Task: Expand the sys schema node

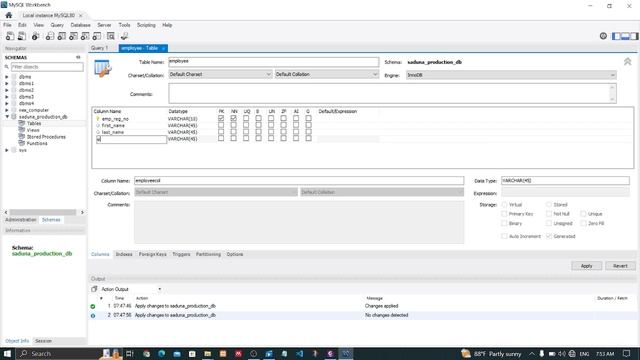Action: tap(7, 150)
